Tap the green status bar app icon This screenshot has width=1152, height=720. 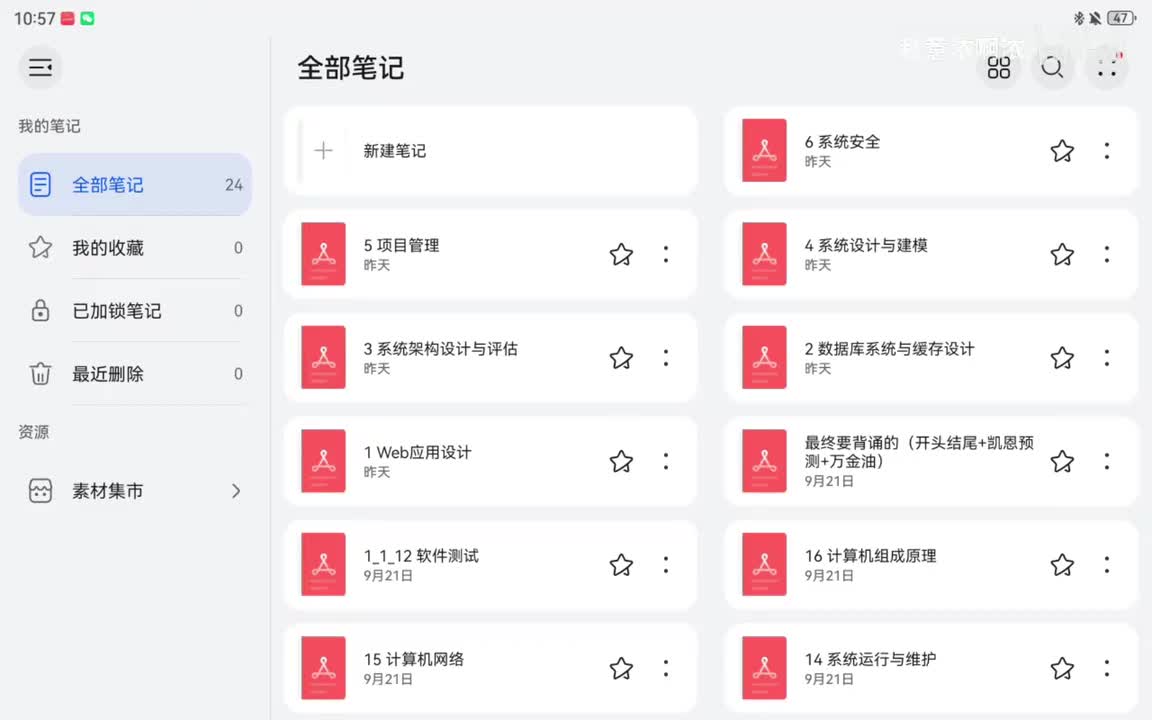click(x=87, y=18)
